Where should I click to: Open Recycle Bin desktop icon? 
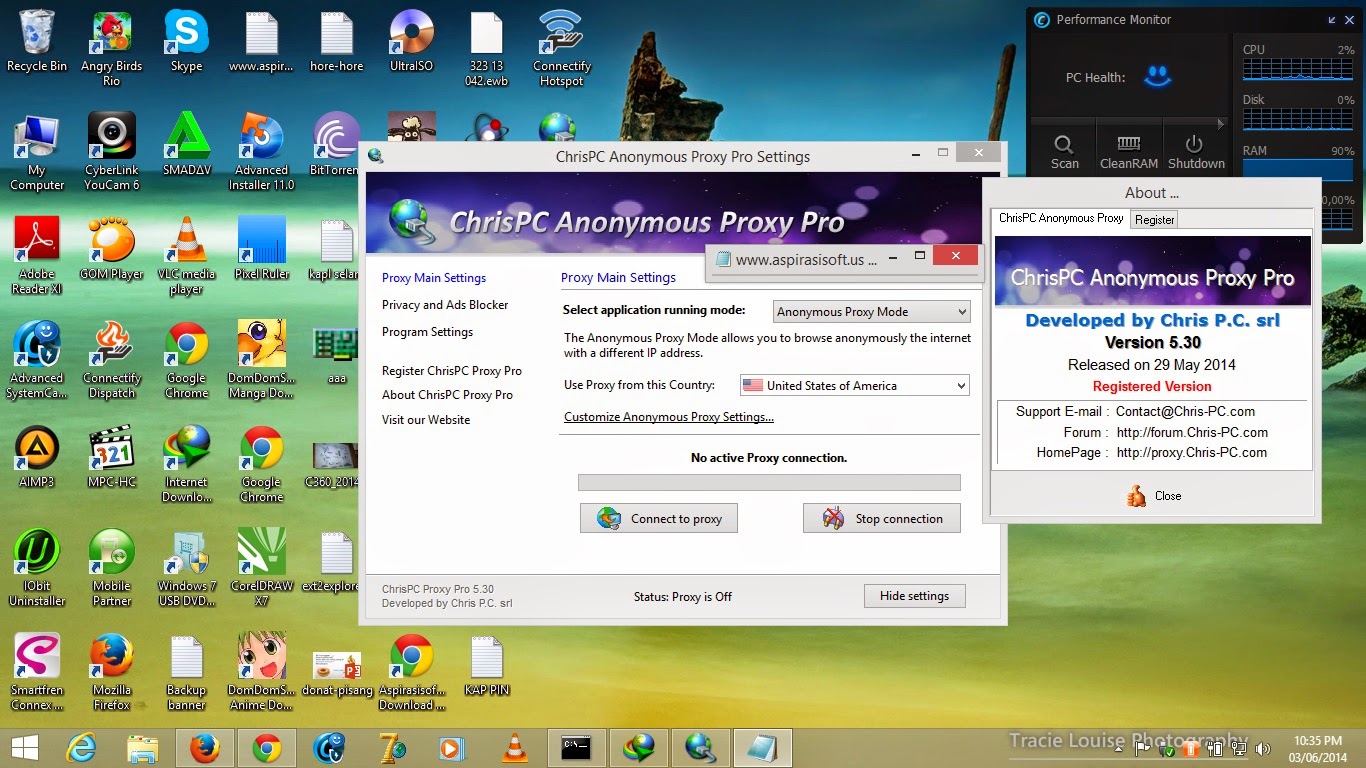pos(37,42)
